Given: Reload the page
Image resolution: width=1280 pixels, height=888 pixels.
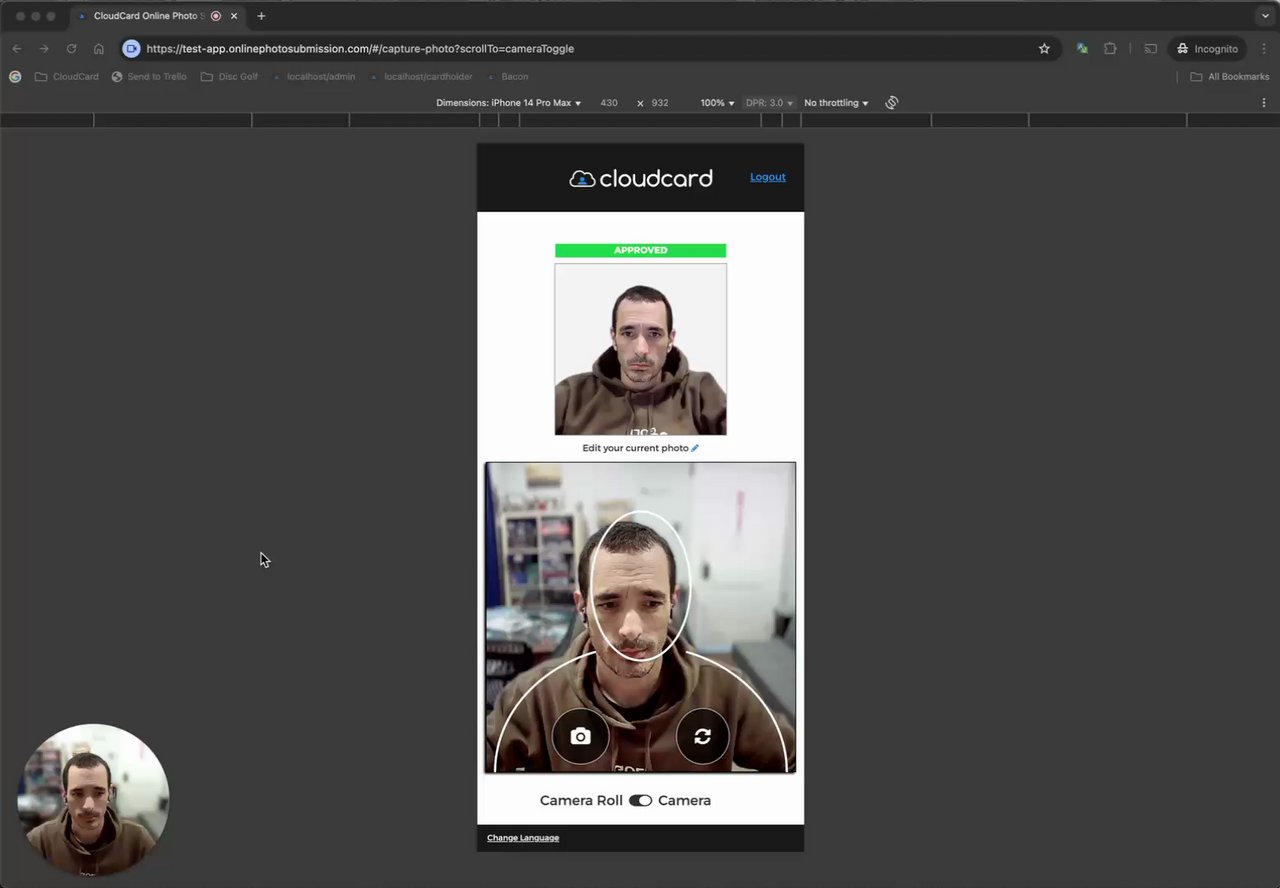Looking at the screenshot, I should pos(71,48).
